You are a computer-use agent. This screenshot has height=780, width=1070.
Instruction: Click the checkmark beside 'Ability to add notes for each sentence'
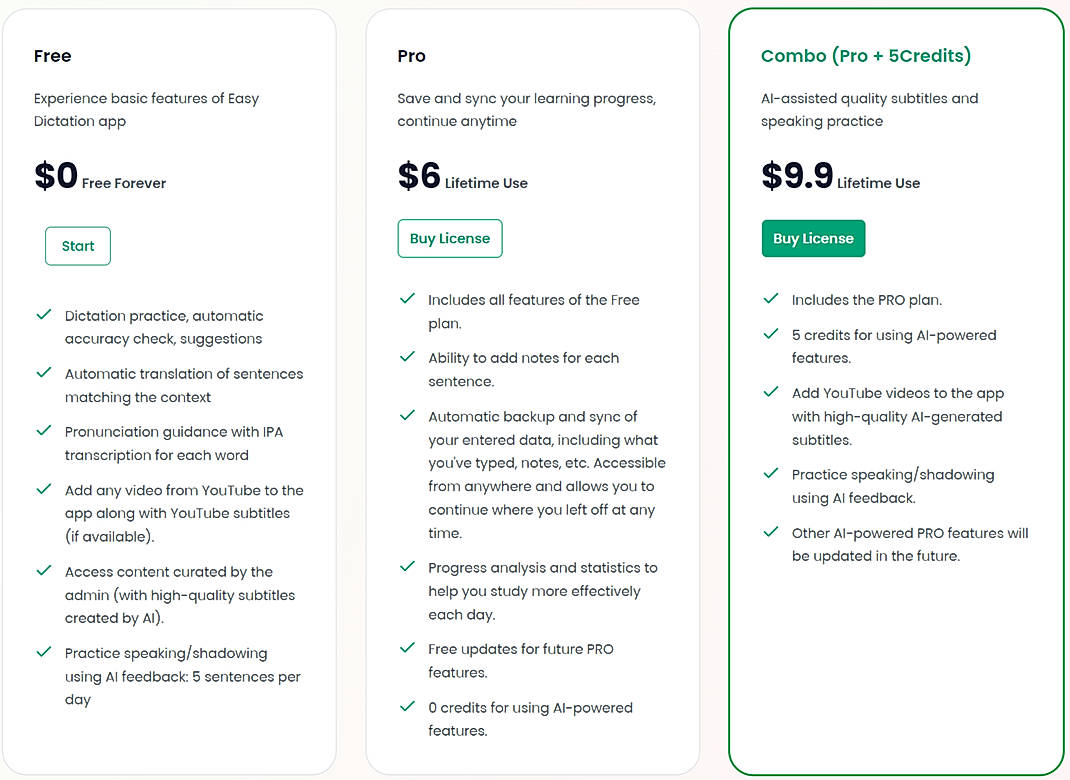point(408,357)
